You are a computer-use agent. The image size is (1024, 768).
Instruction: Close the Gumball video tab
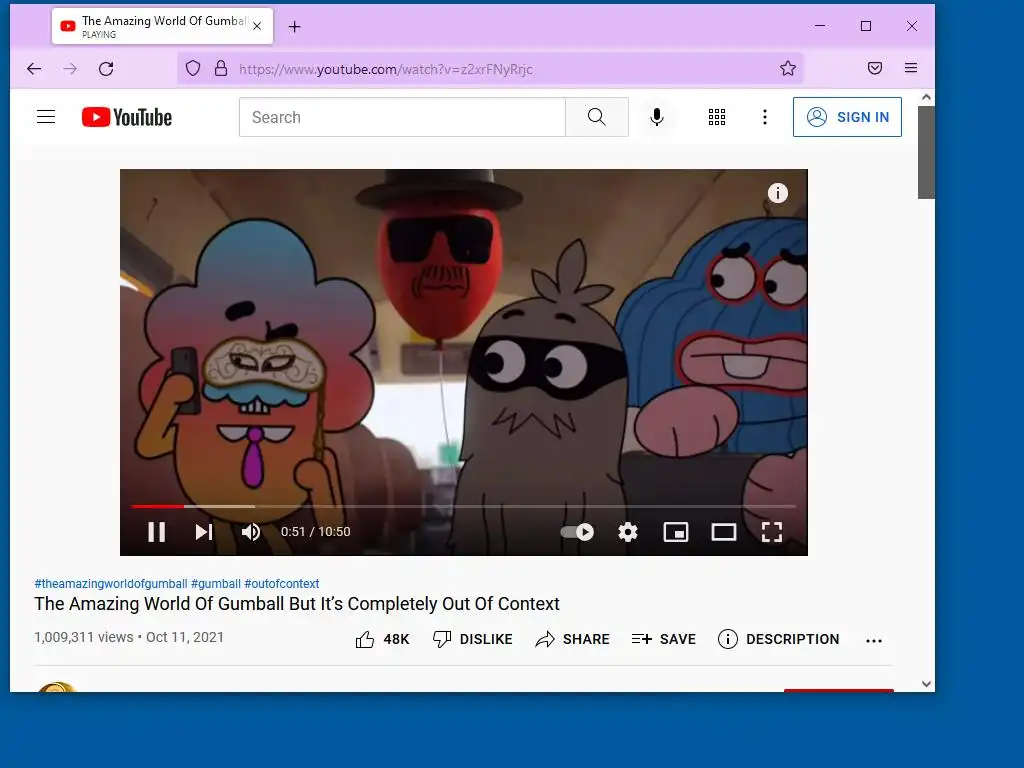click(x=257, y=26)
